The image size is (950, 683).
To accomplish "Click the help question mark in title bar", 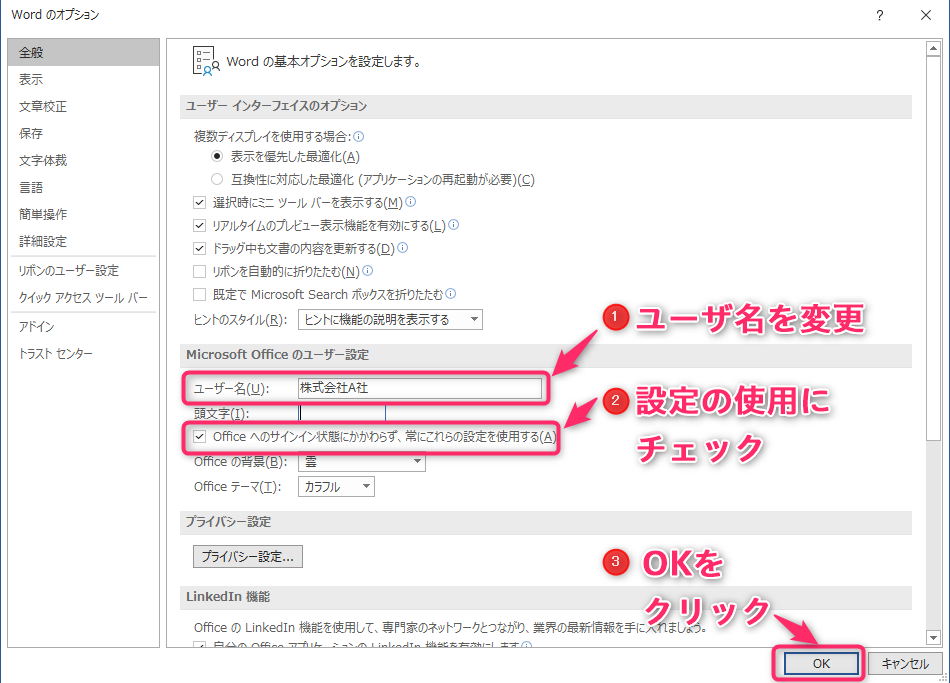I will tap(879, 15).
